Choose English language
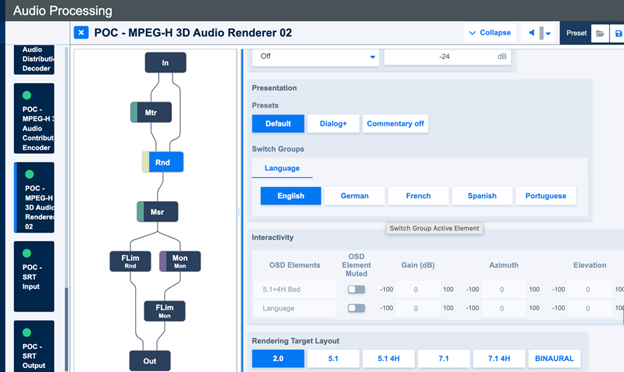Viewport: 624px width, 372px height. [291, 196]
